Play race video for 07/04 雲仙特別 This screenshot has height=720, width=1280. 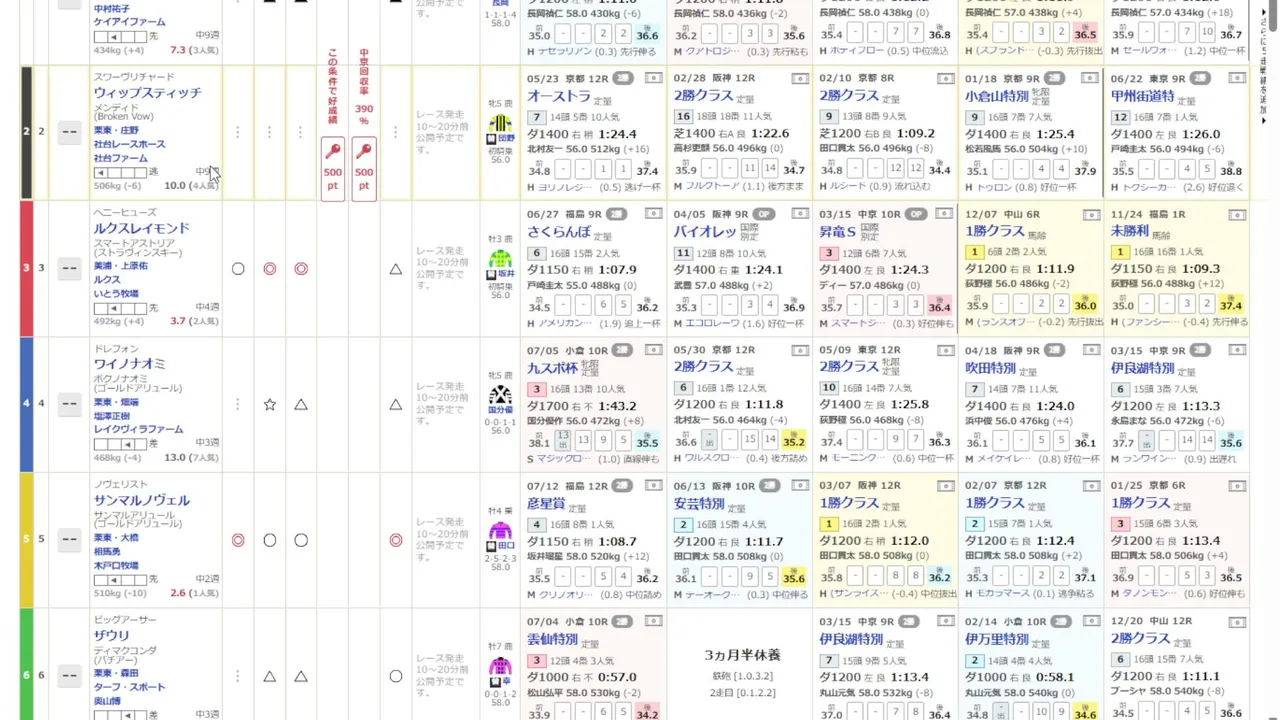click(653, 622)
